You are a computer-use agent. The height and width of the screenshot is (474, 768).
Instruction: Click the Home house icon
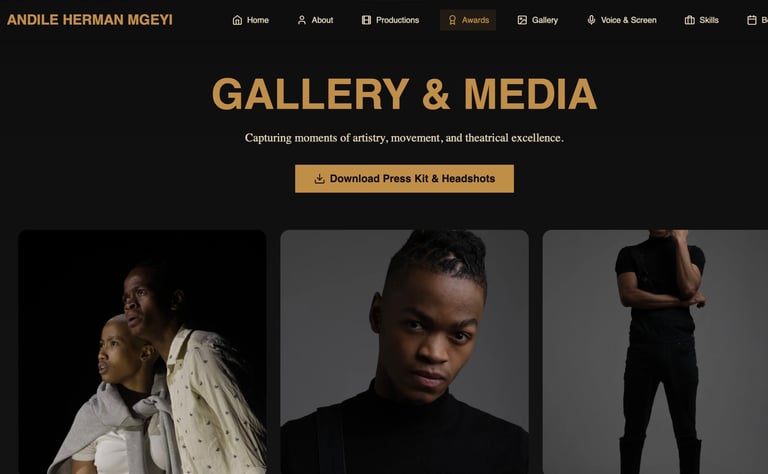click(237, 20)
